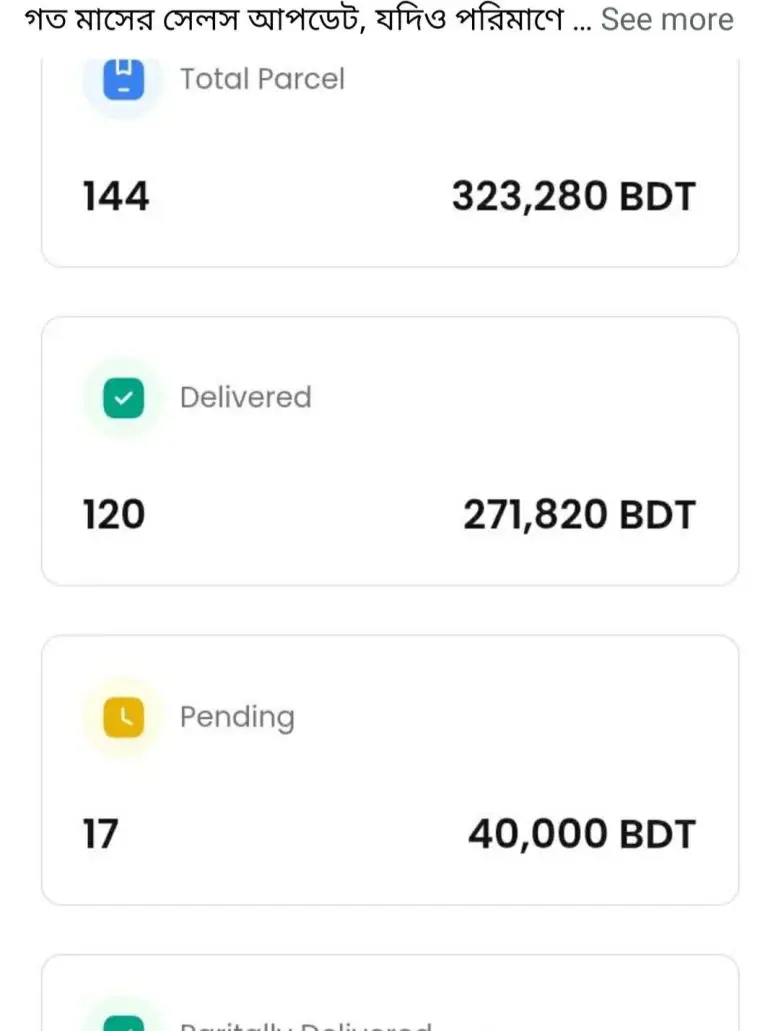
Task: Tap the ellipsis before See more
Action: click(582, 26)
